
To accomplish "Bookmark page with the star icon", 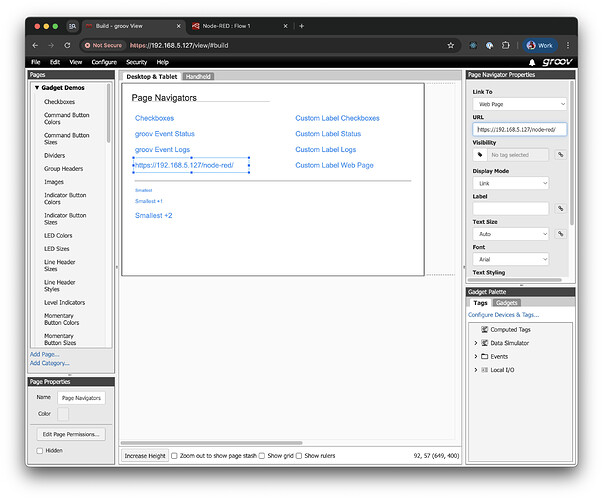I will [x=451, y=45].
